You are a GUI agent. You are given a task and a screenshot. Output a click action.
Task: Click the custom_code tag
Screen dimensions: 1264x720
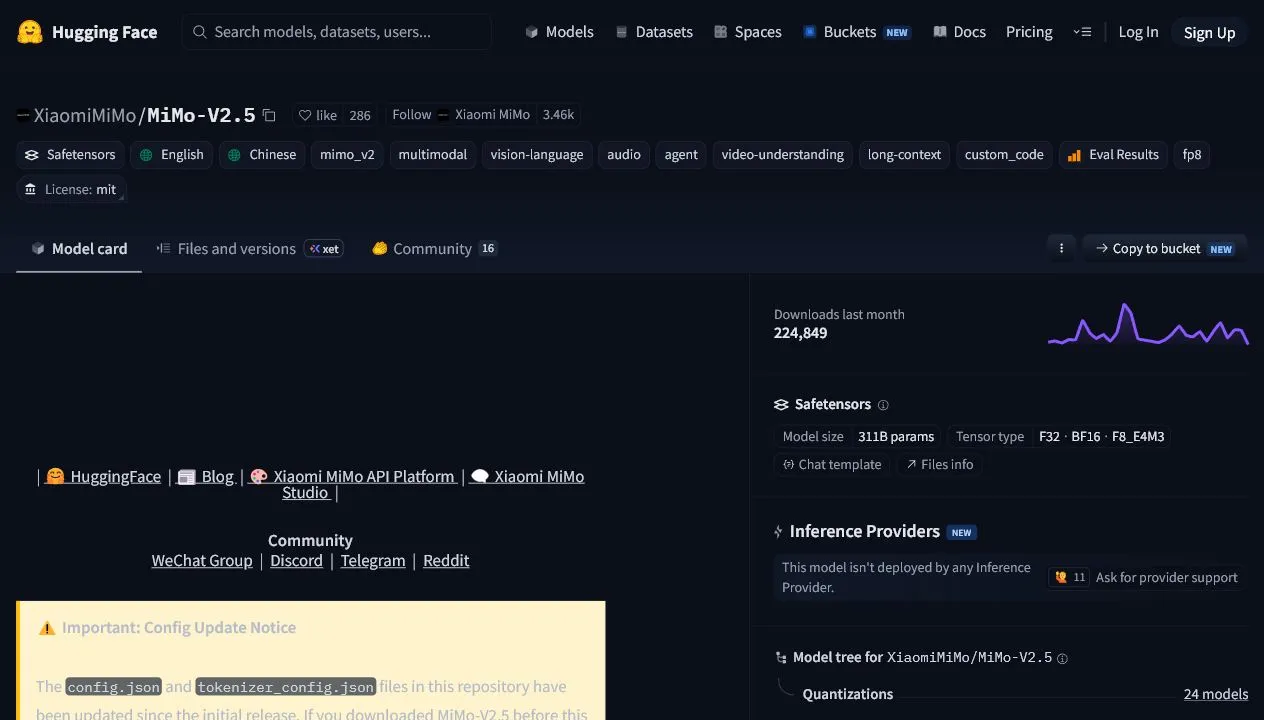[1004, 155]
